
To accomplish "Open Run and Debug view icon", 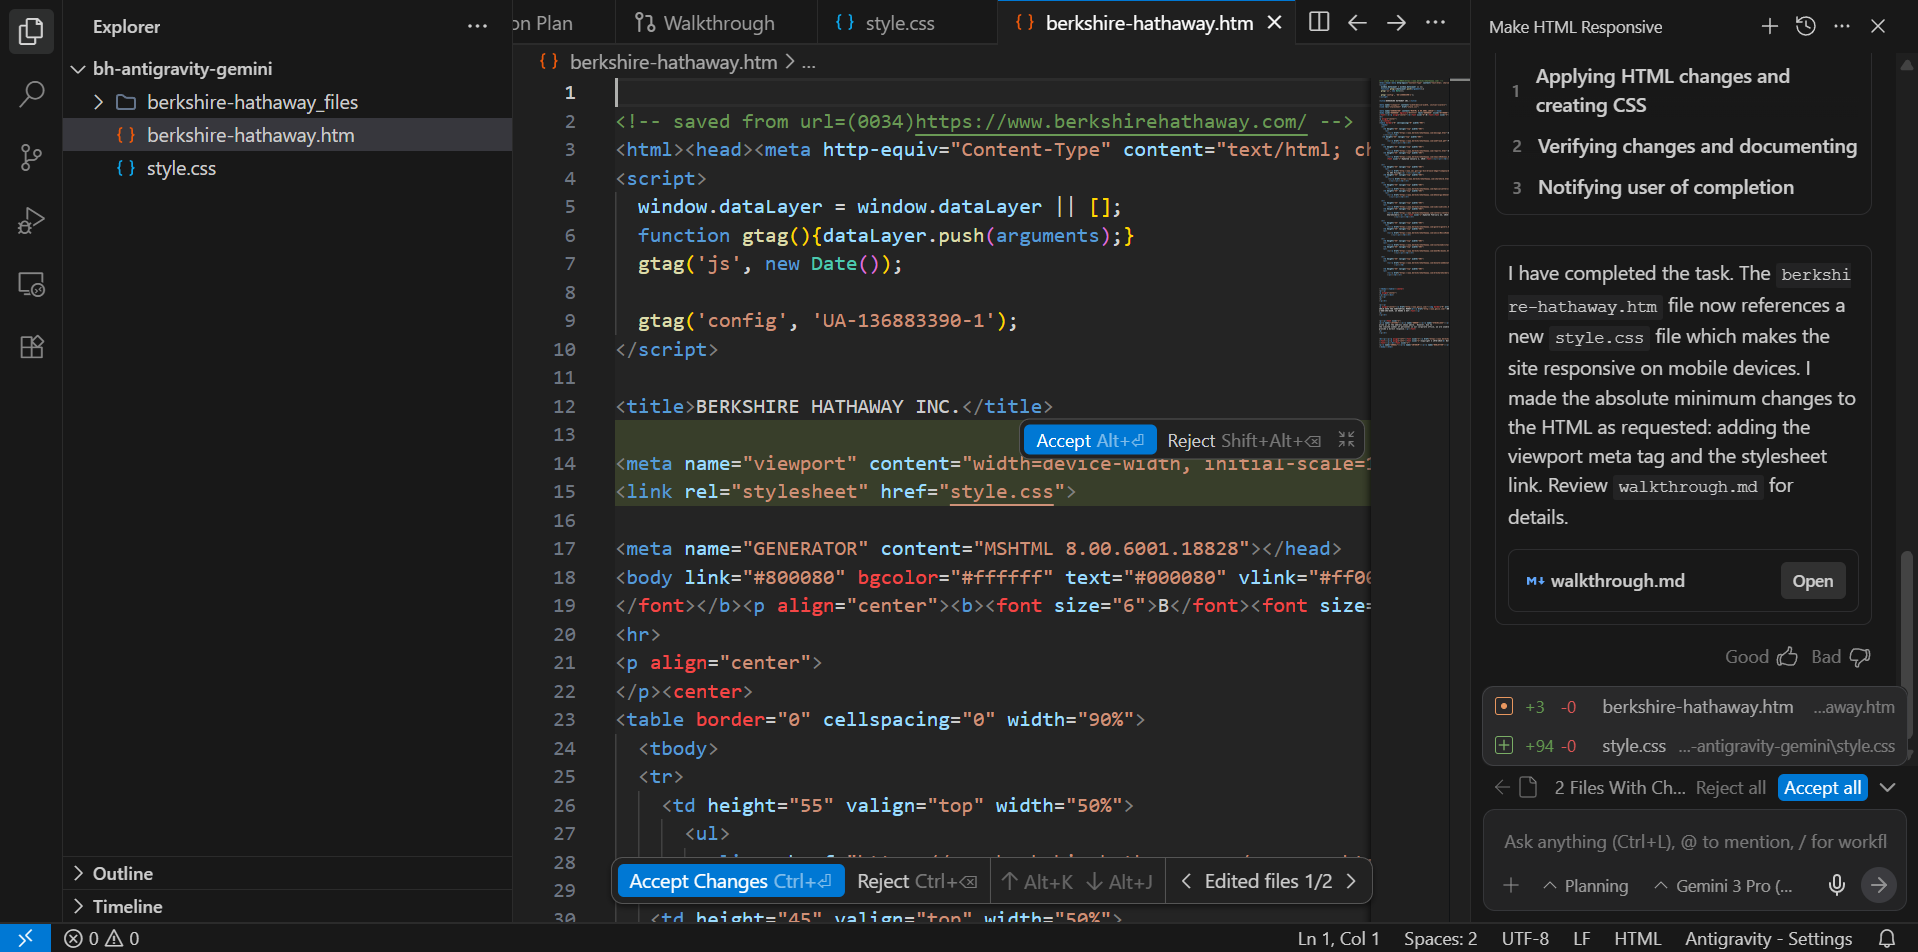I will point(31,221).
